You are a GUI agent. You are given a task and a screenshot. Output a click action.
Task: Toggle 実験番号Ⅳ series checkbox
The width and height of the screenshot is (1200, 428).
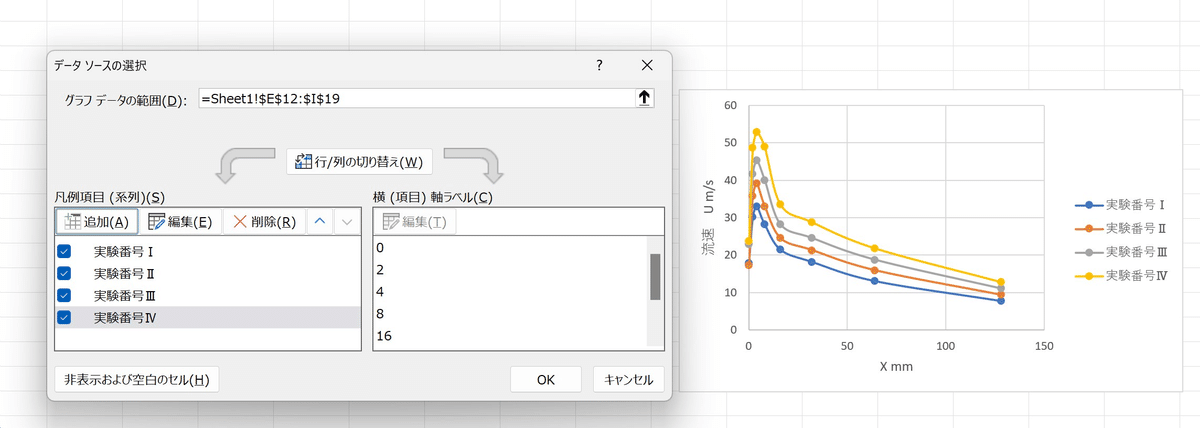pos(65,318)
